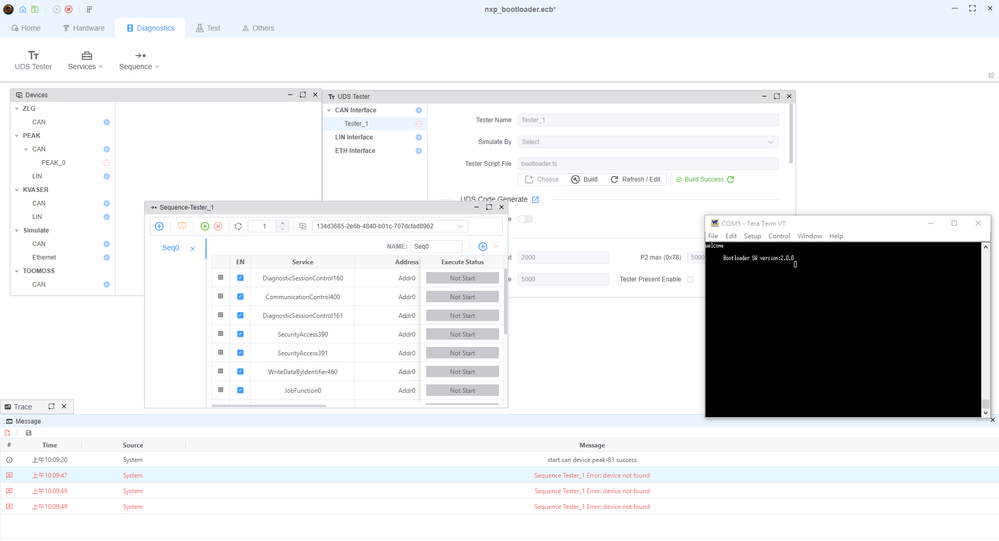Screen dimensions: 999x541
Task: Add a TOOMOSS CAN device
Action: pos(106,285)
